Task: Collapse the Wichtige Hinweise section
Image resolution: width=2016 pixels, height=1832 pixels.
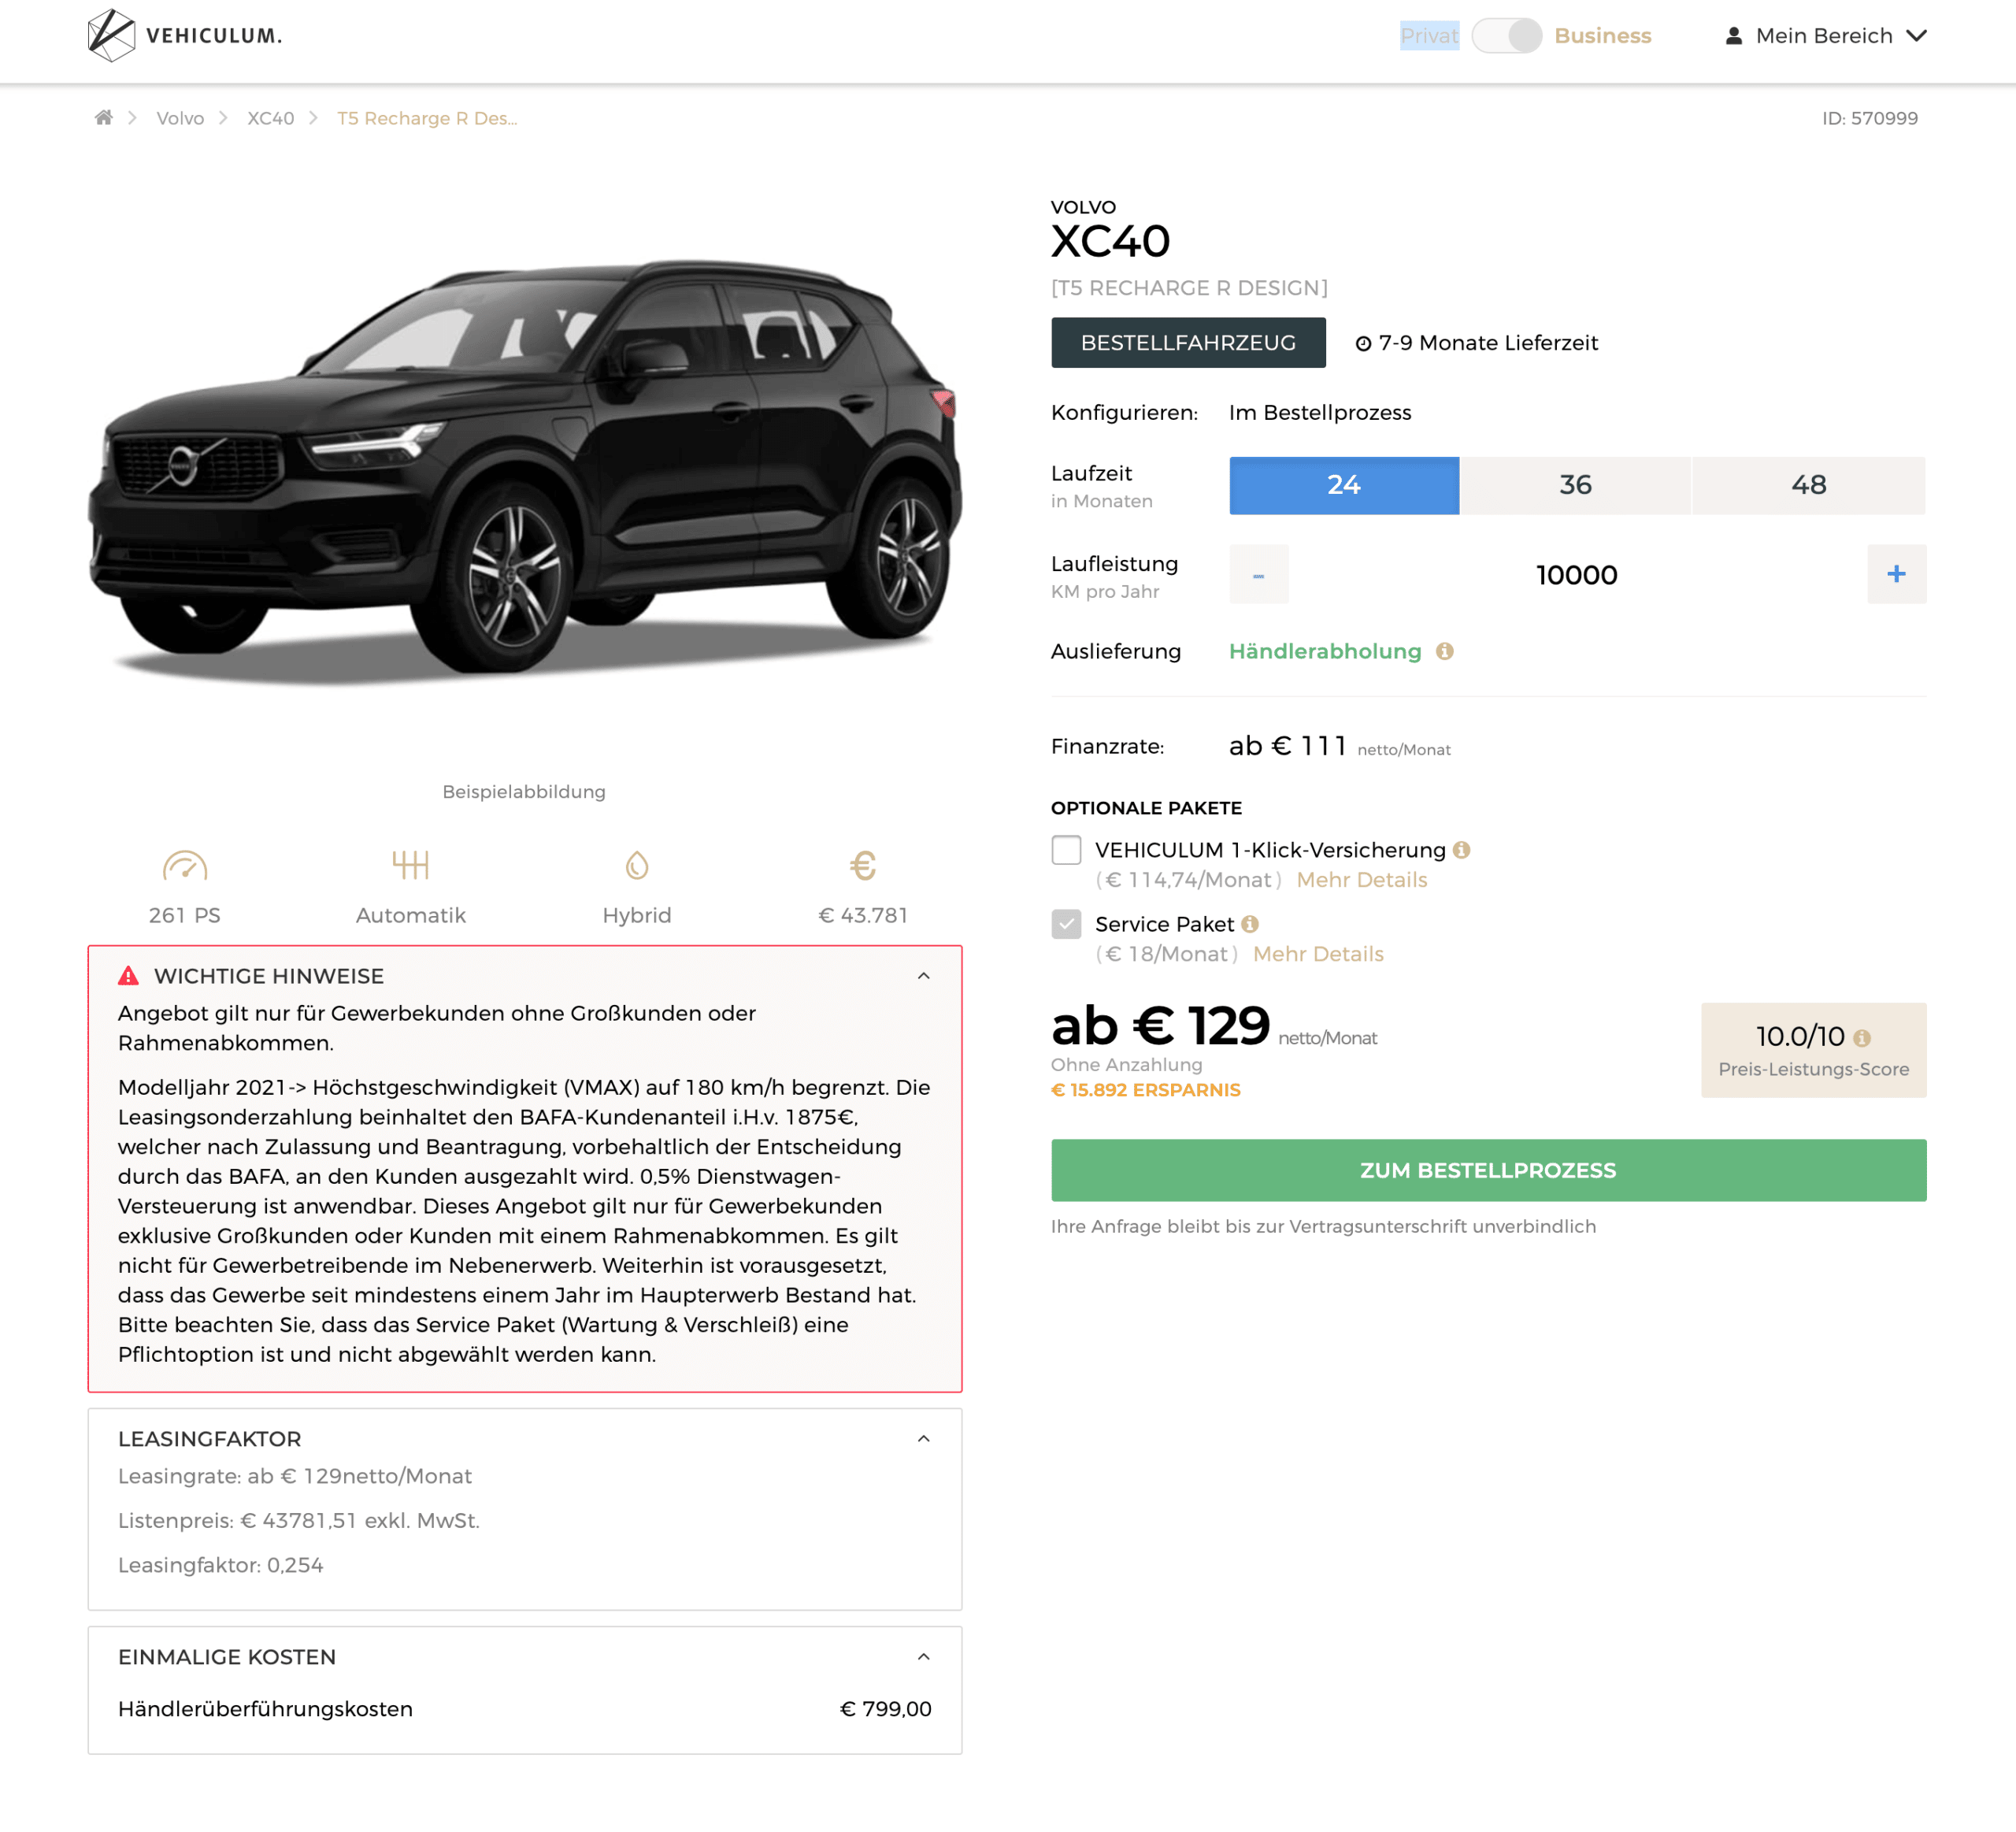Action: pyautogui.click(x=923, y=976)
